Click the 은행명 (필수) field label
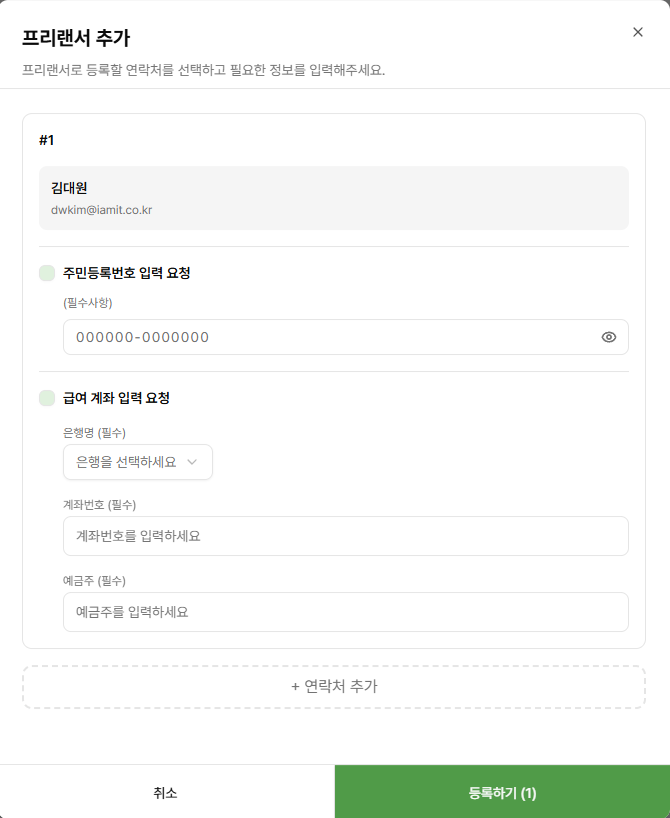This screenshot has height=818, width=670. pyautogui.click(x=94, y=433)
